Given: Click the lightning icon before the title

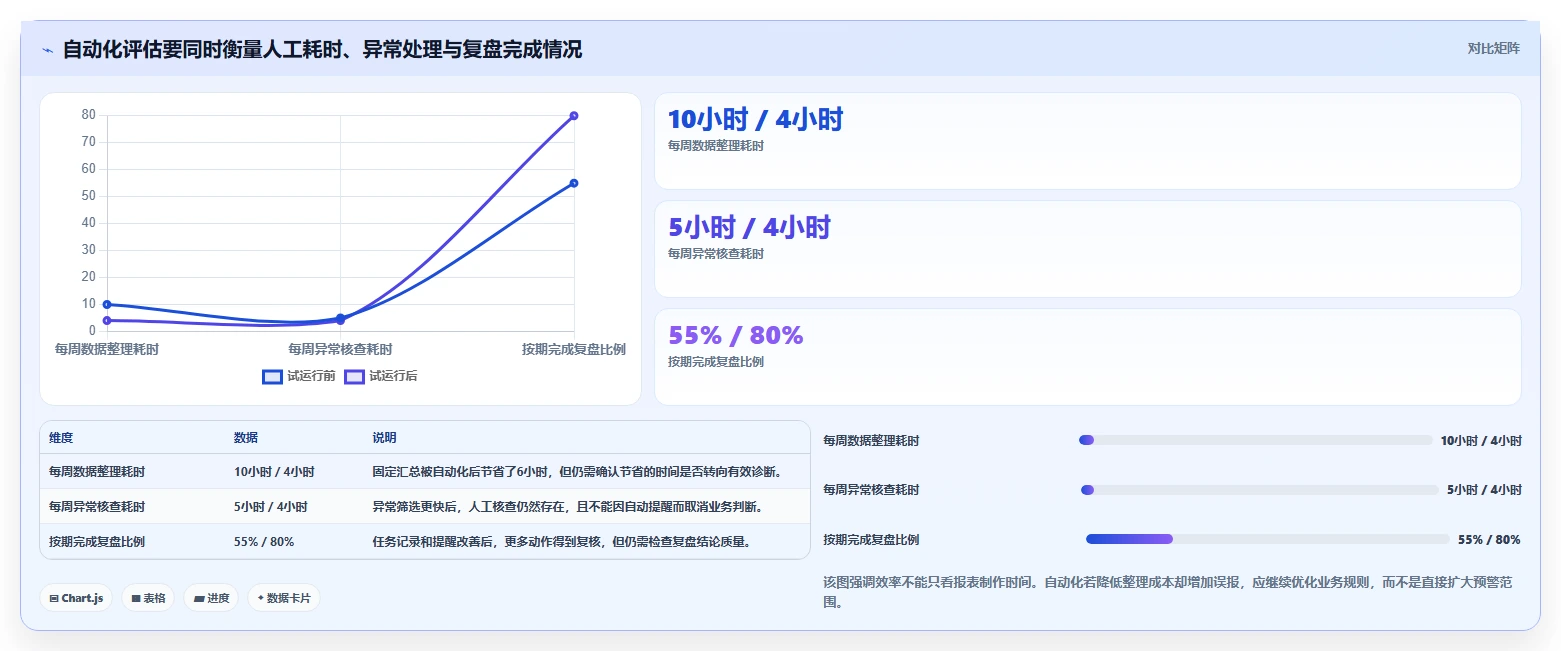Looking at the screenshot, I should click(47, 50).
